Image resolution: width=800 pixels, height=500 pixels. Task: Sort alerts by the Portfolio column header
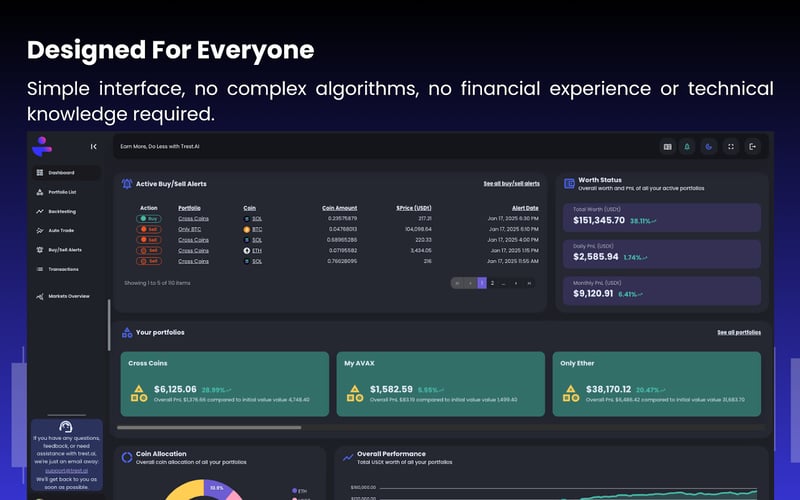[x=189, y=208]
